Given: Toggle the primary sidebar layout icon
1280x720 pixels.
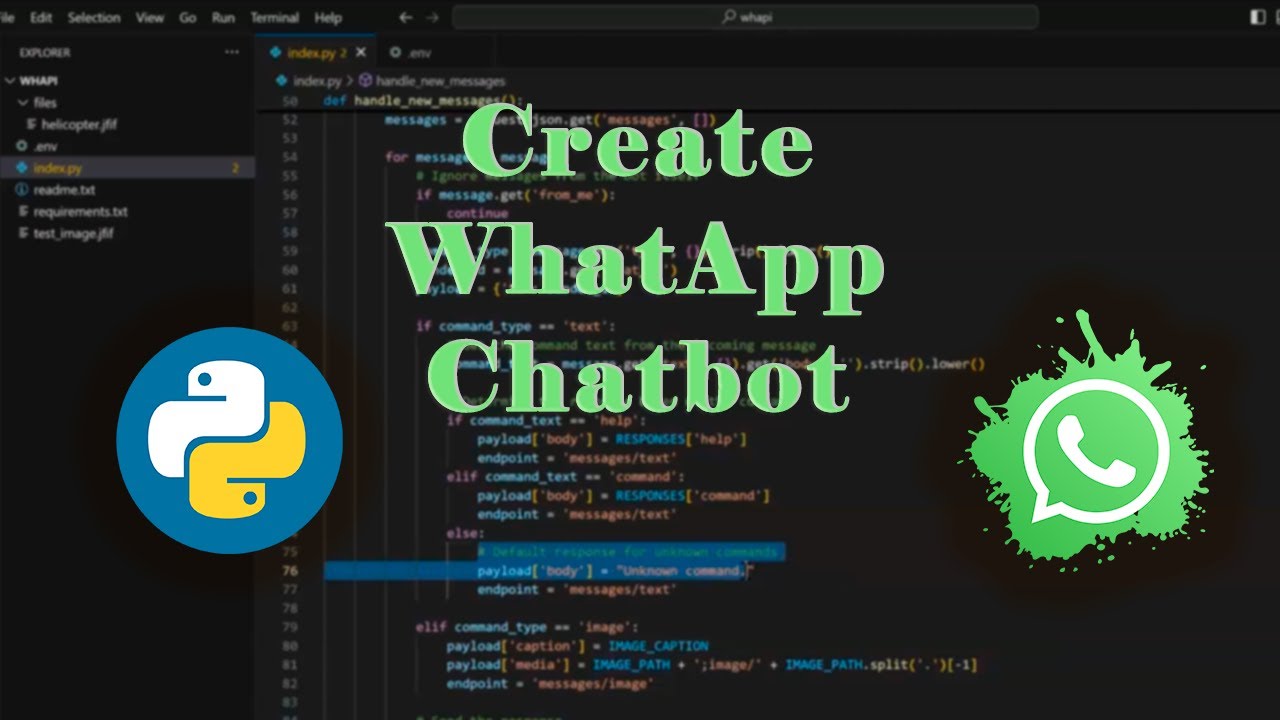Looking at the screenshot, I should point(1258,18).
